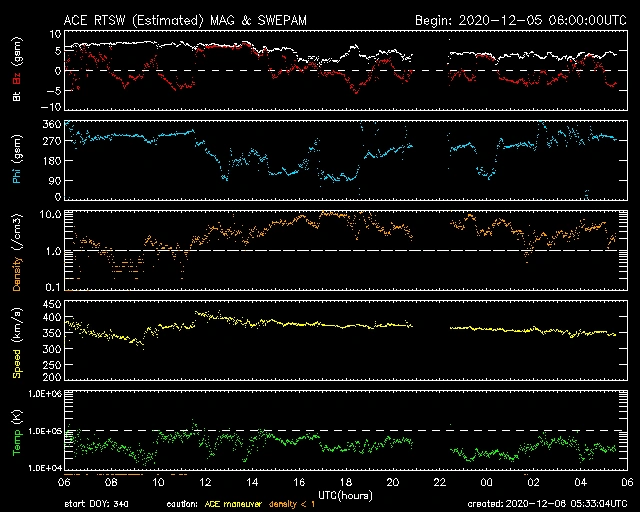Viewport: 640px width, 512px height.
Task: Click the yellow Speed (km/s) axis label
Action: pyautogui.click(x=17, y=339)
